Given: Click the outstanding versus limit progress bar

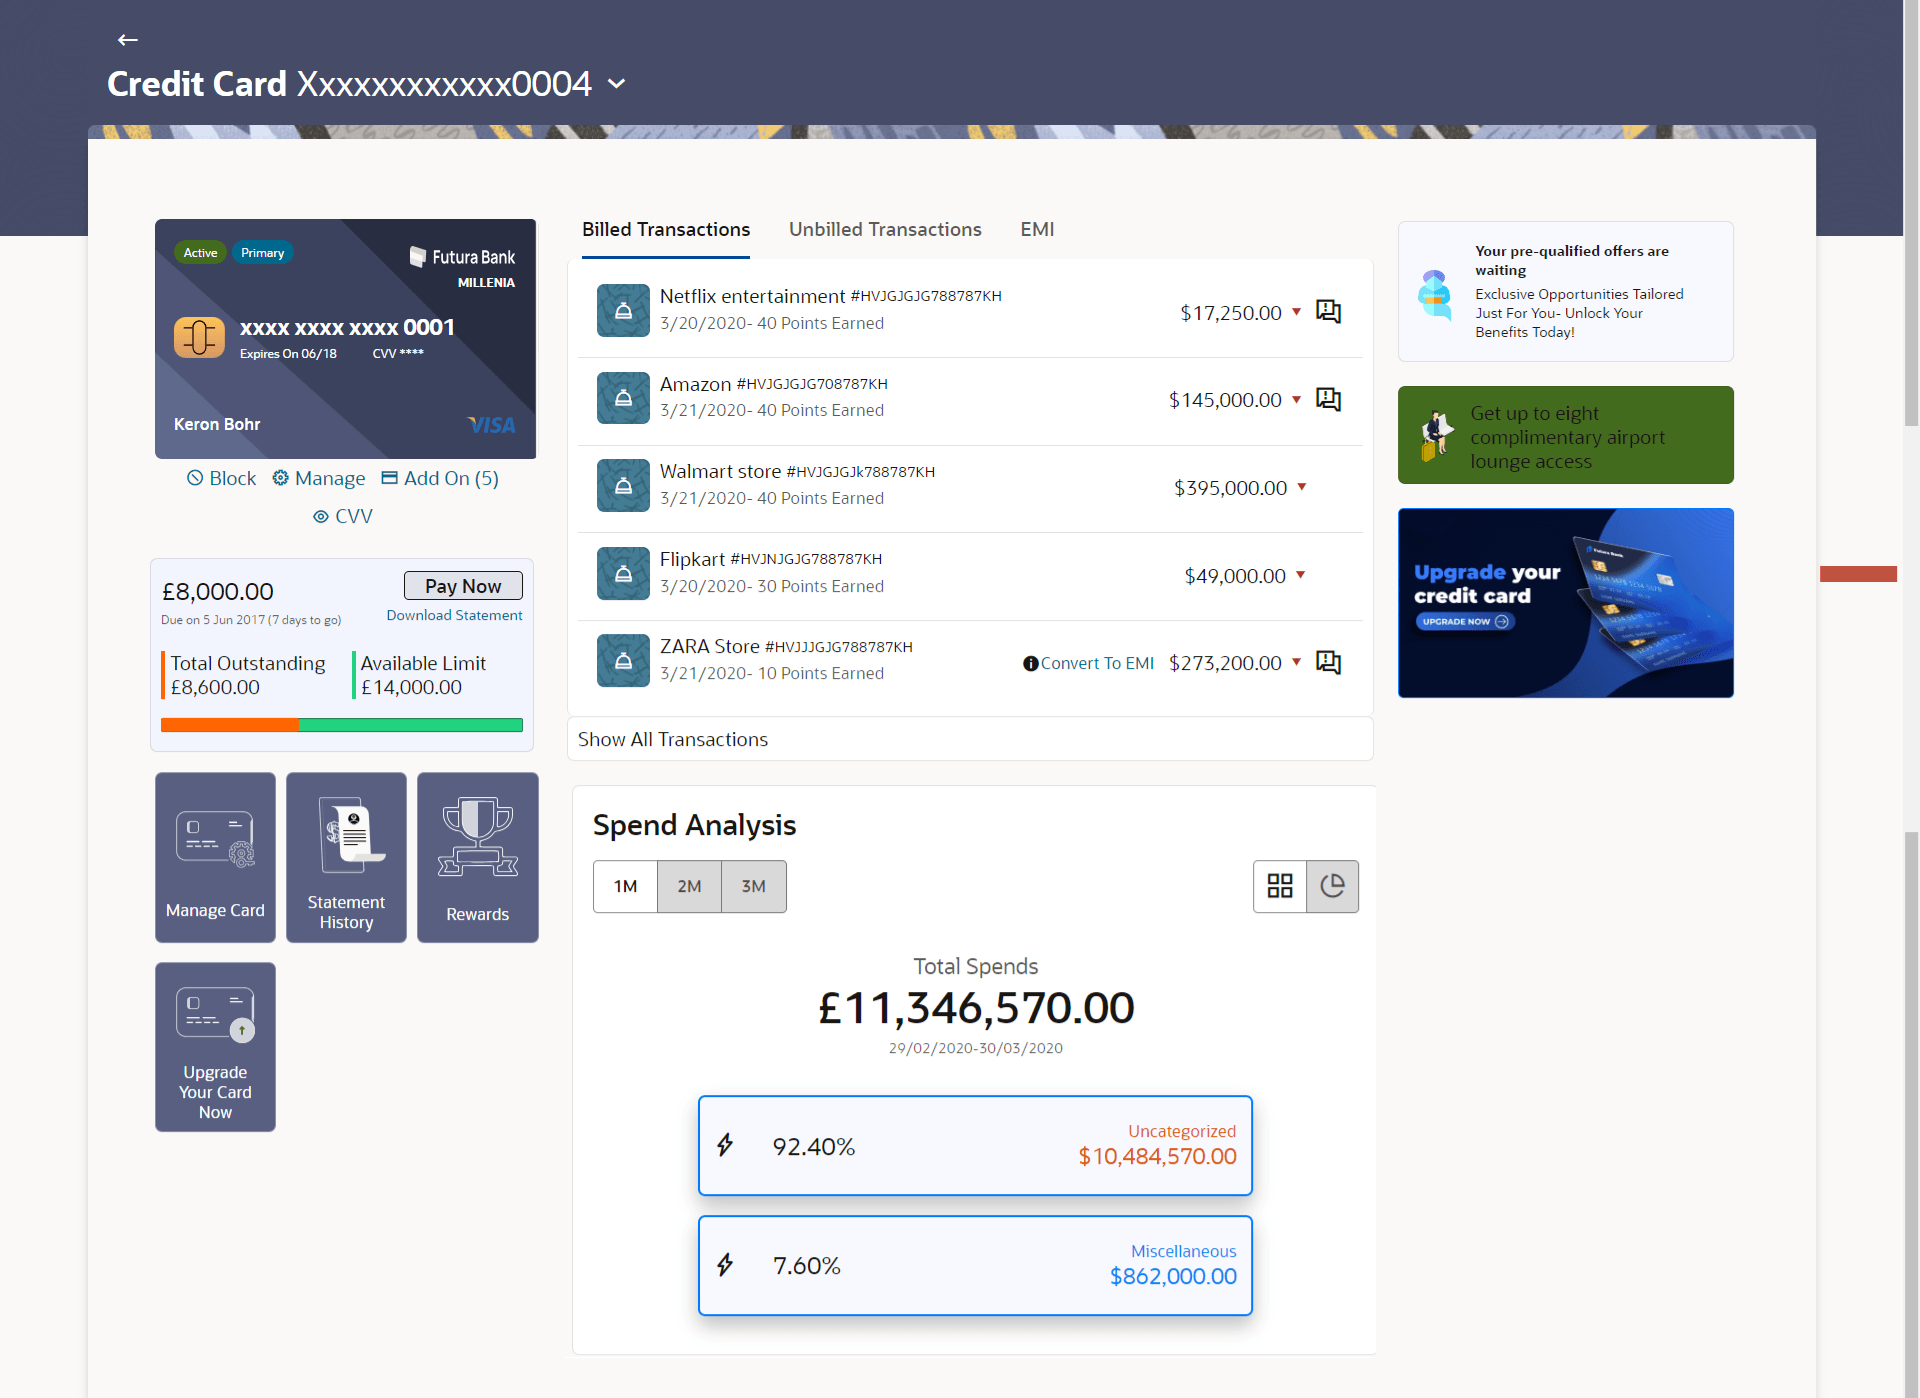Looking at the screenshot, I should [342, 725].
